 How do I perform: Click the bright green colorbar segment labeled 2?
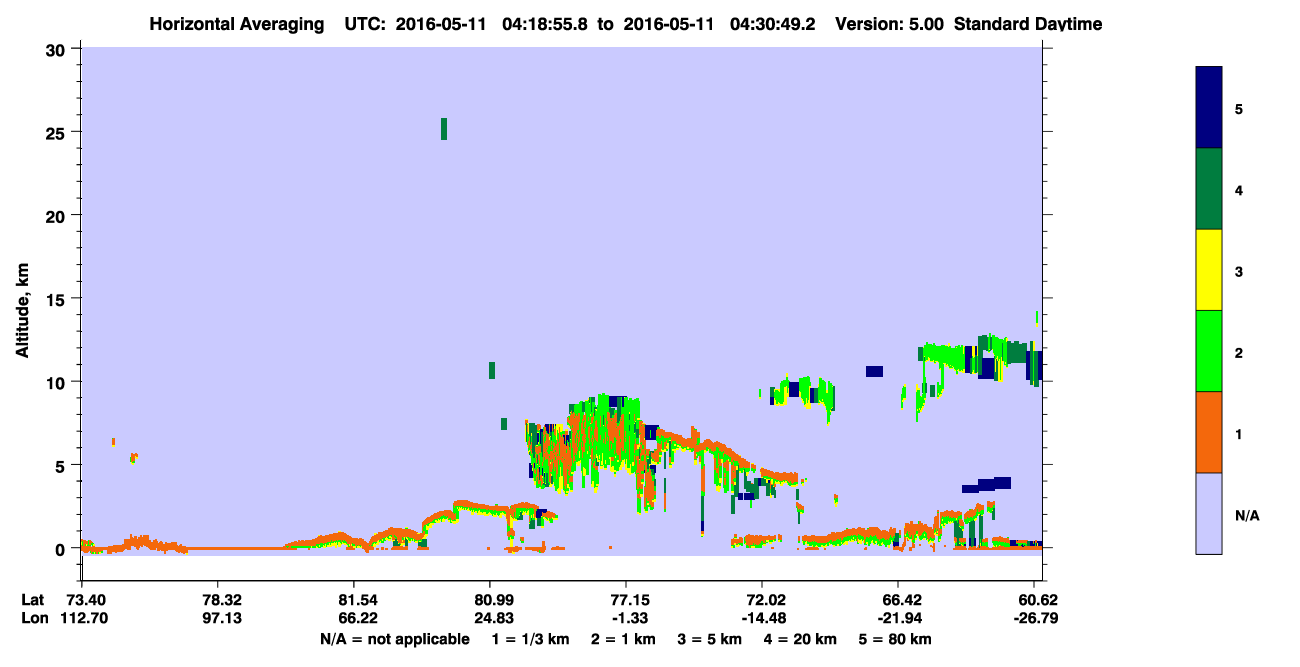coord(1208,351)
